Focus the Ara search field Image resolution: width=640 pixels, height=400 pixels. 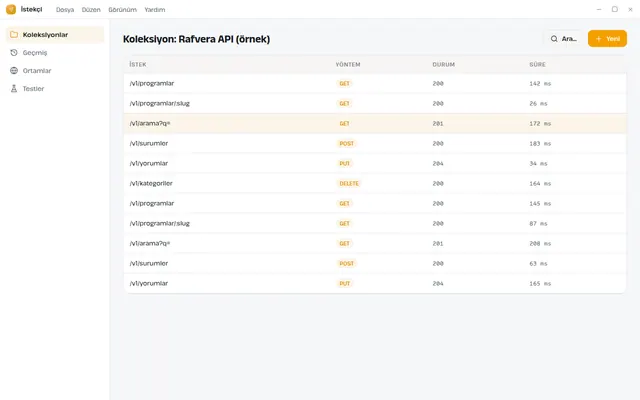(x=564, y=39)
